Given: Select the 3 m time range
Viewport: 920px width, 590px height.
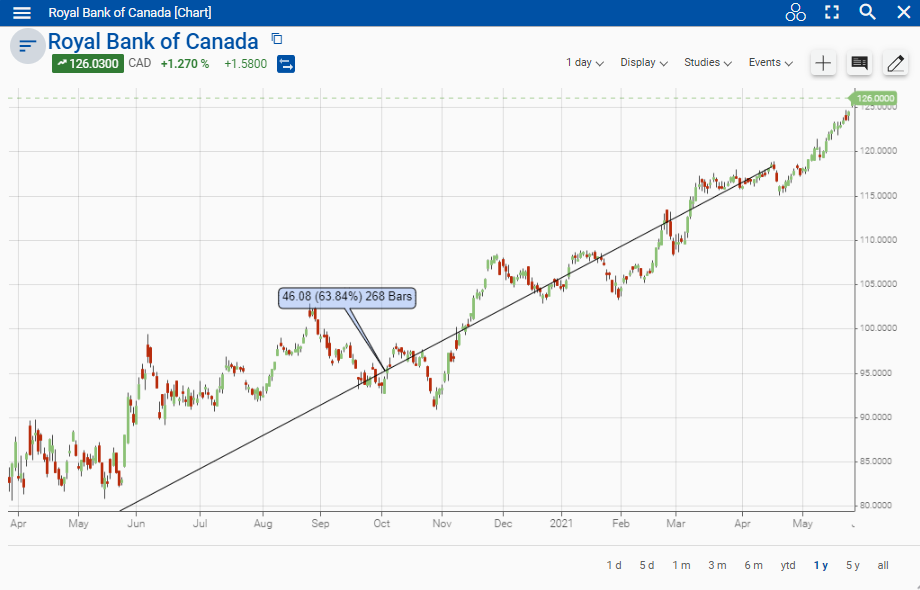Looking at the screenshot, I should coord(717,565).
